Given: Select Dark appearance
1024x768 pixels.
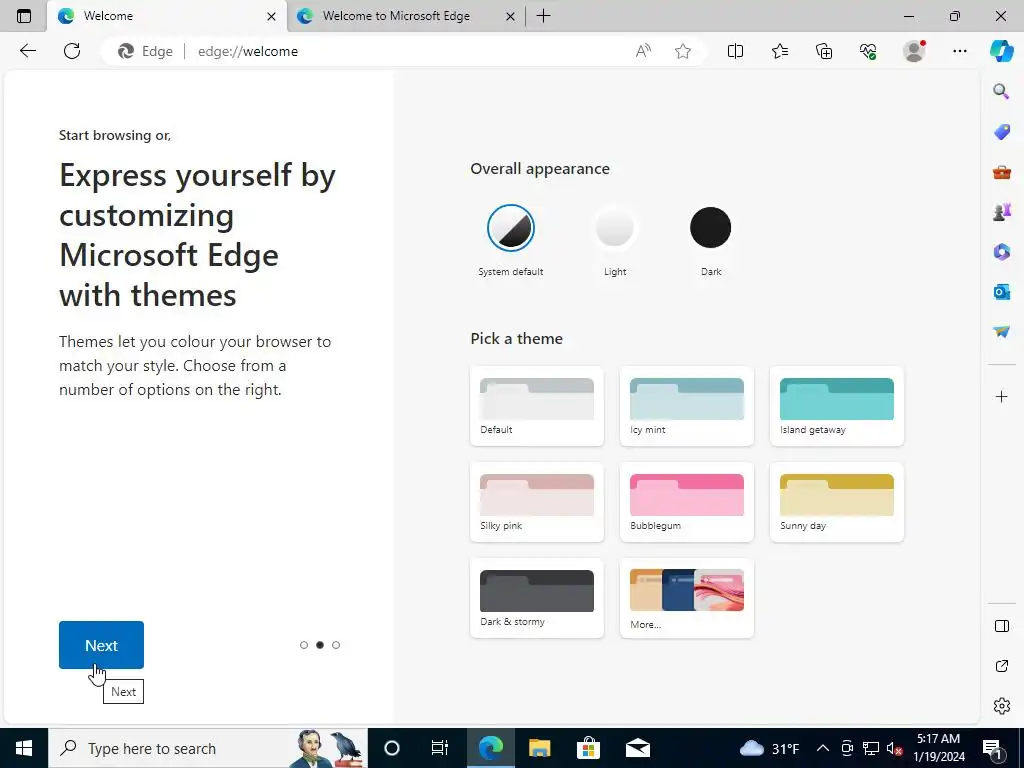Looking at the screenshot, I should click(x=711, y=228).
